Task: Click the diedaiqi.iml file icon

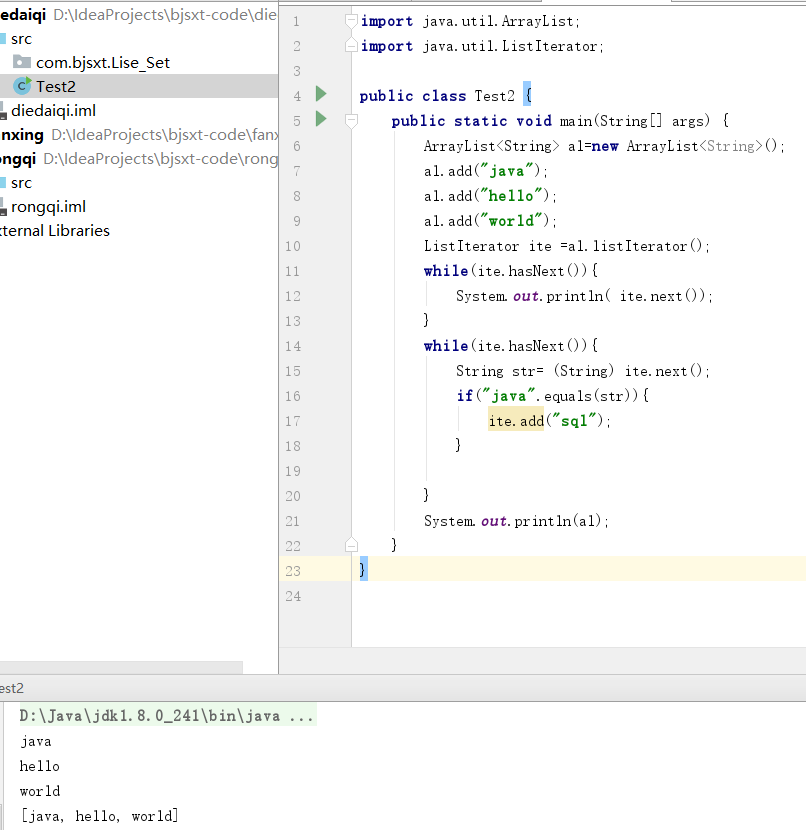Action: [x=3, y=111]
